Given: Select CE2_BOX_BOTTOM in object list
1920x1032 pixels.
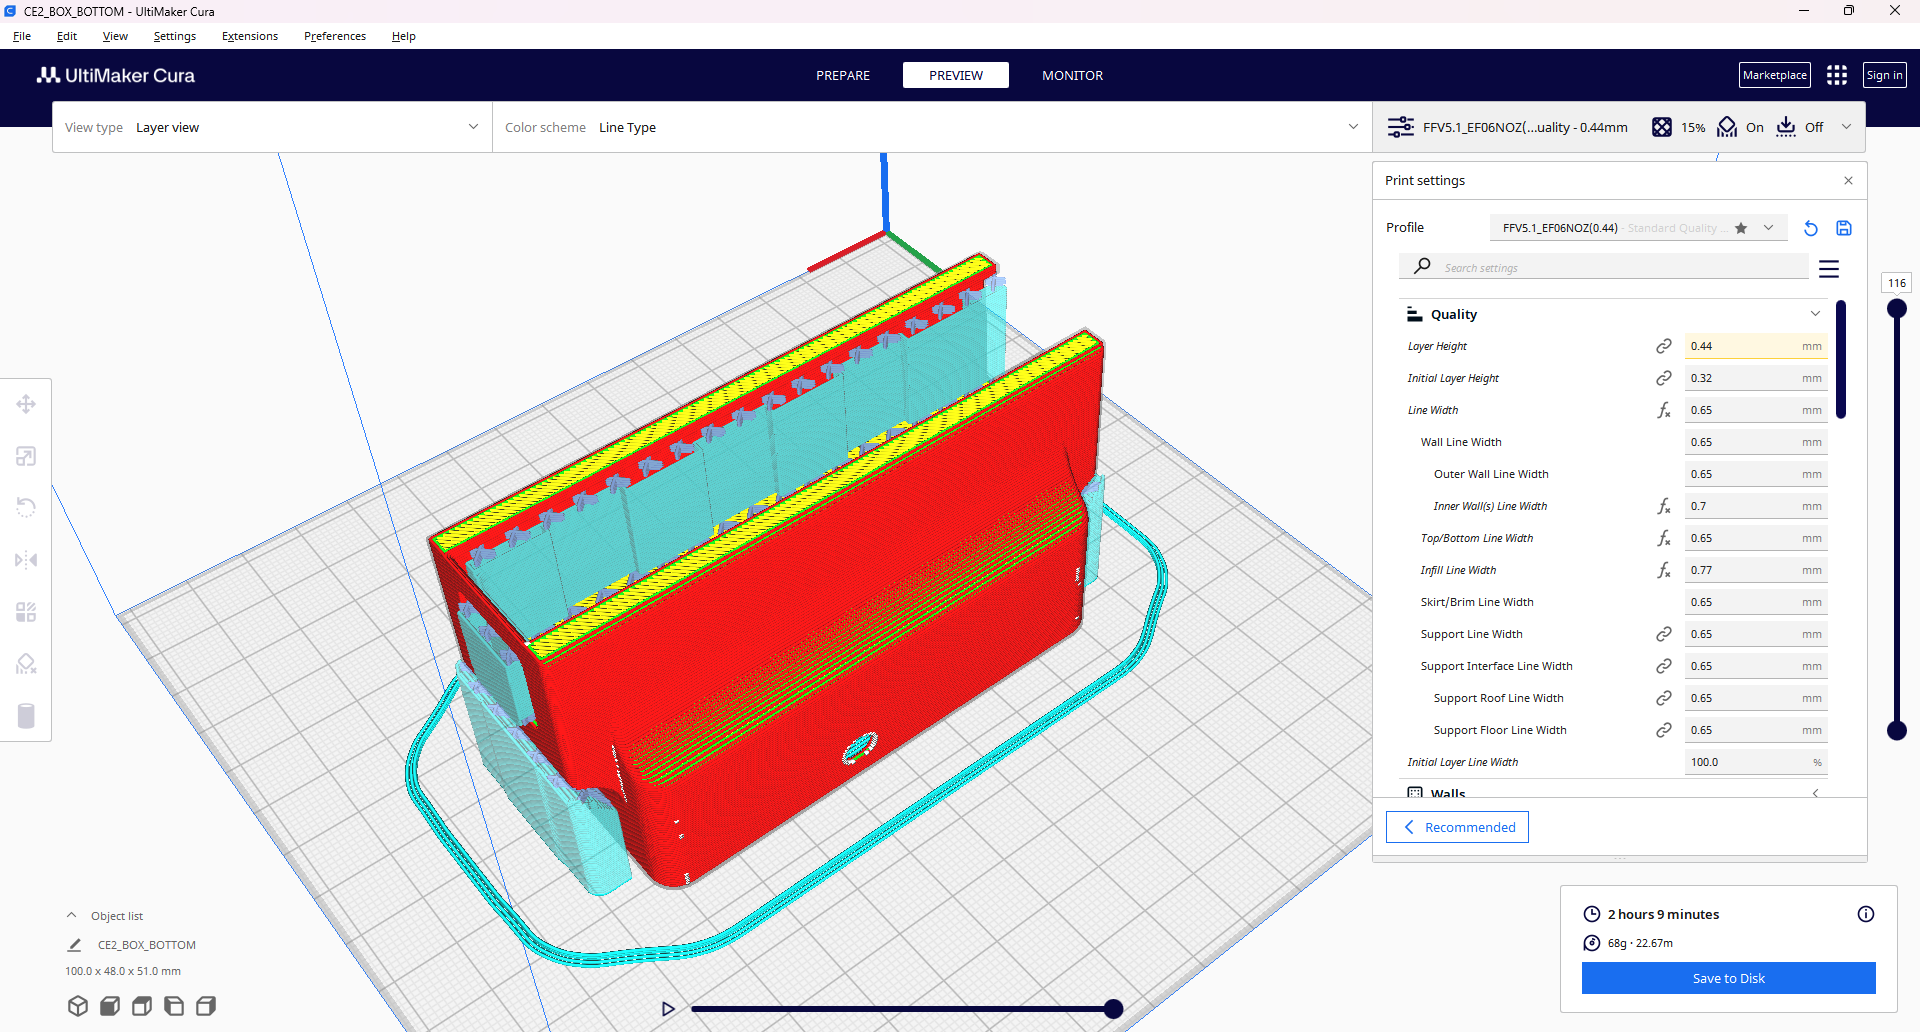Looking at the screenshot, I should pyautogui.click(x=147, y=945).
